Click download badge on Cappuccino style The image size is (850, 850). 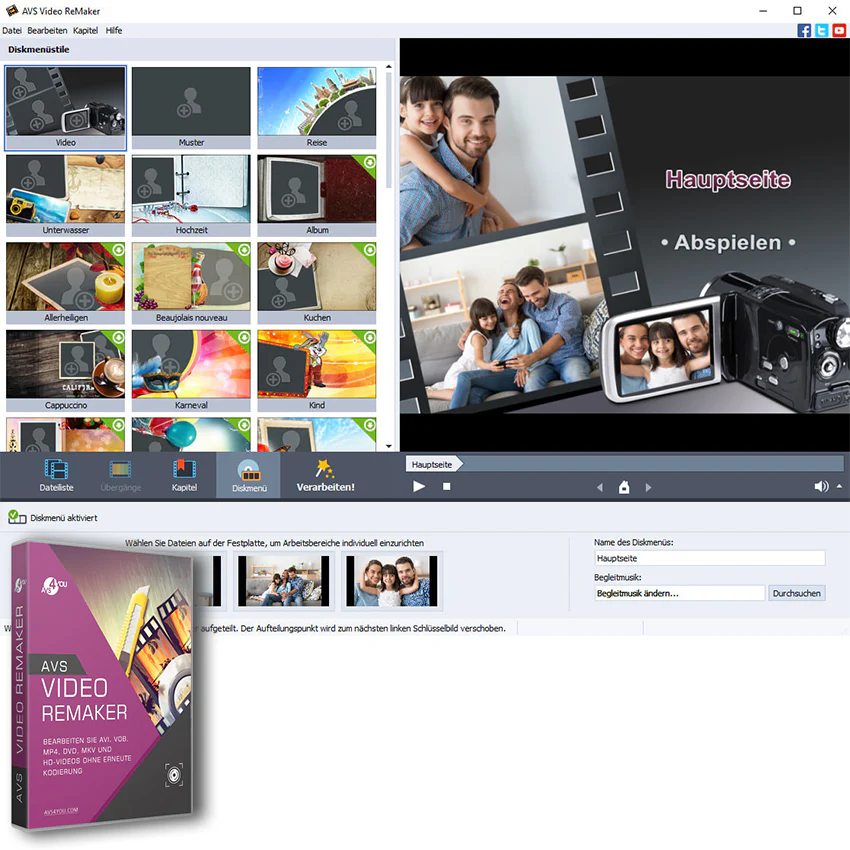[118, 337]
